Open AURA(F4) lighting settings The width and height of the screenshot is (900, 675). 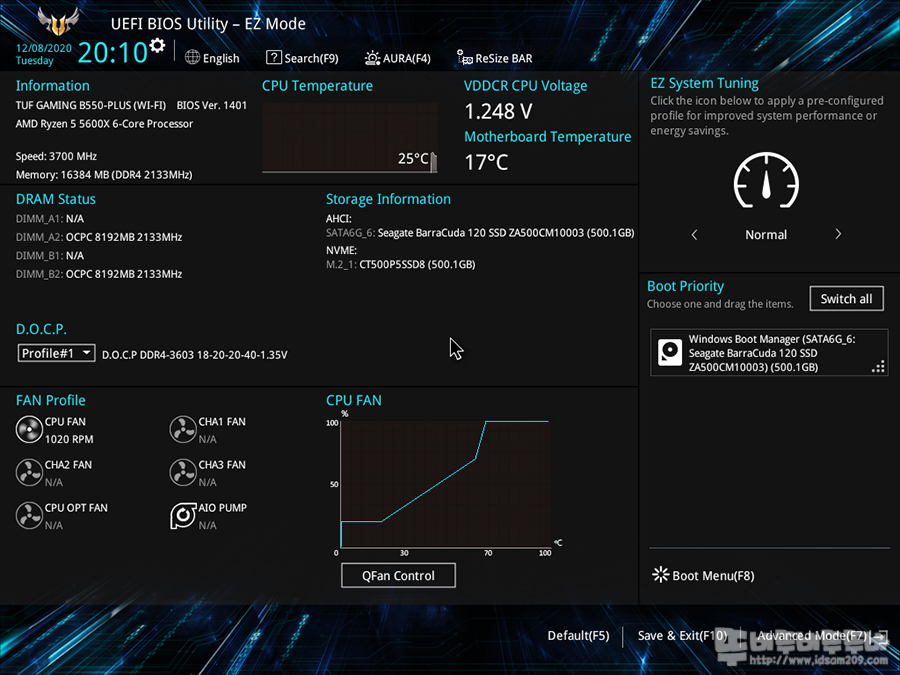point(398,58)
